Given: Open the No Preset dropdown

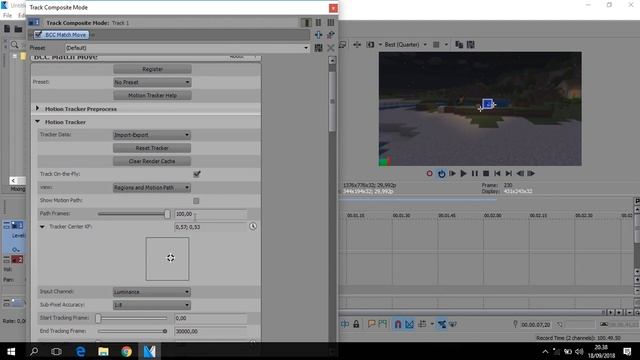Looking at the screenshot, I should 152,82.
